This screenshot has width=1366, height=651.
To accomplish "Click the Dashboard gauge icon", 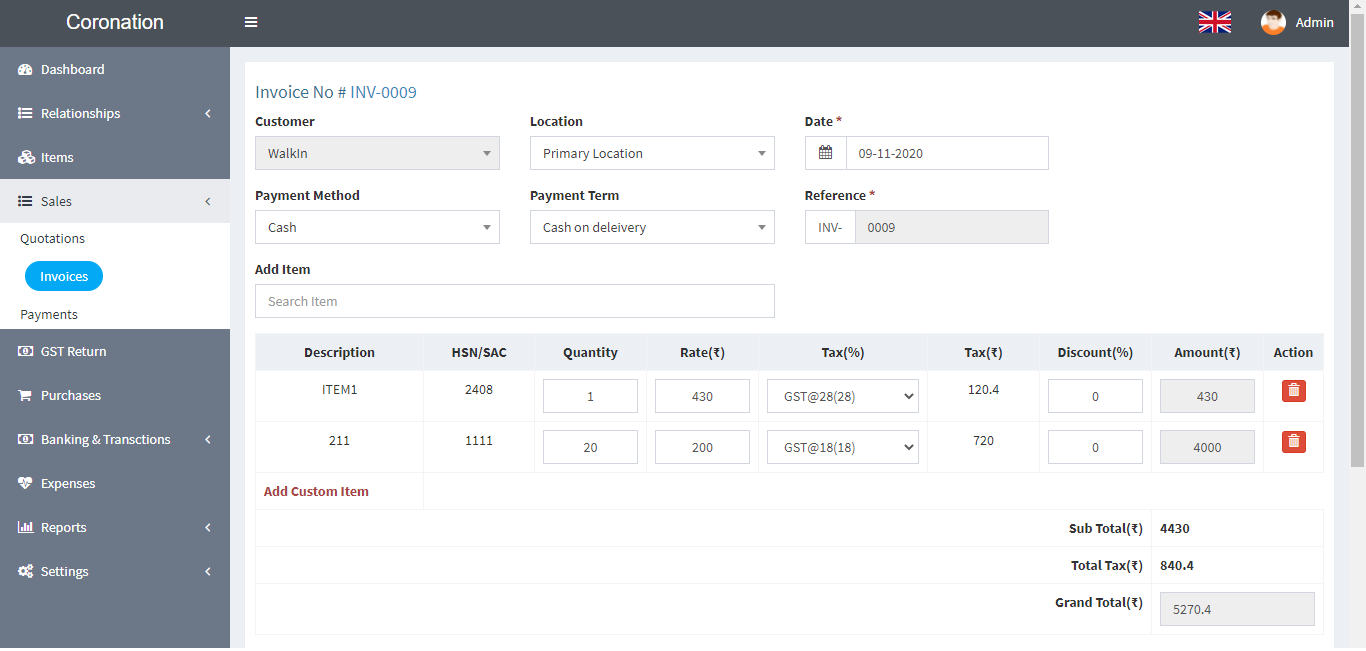I will 26,69.
